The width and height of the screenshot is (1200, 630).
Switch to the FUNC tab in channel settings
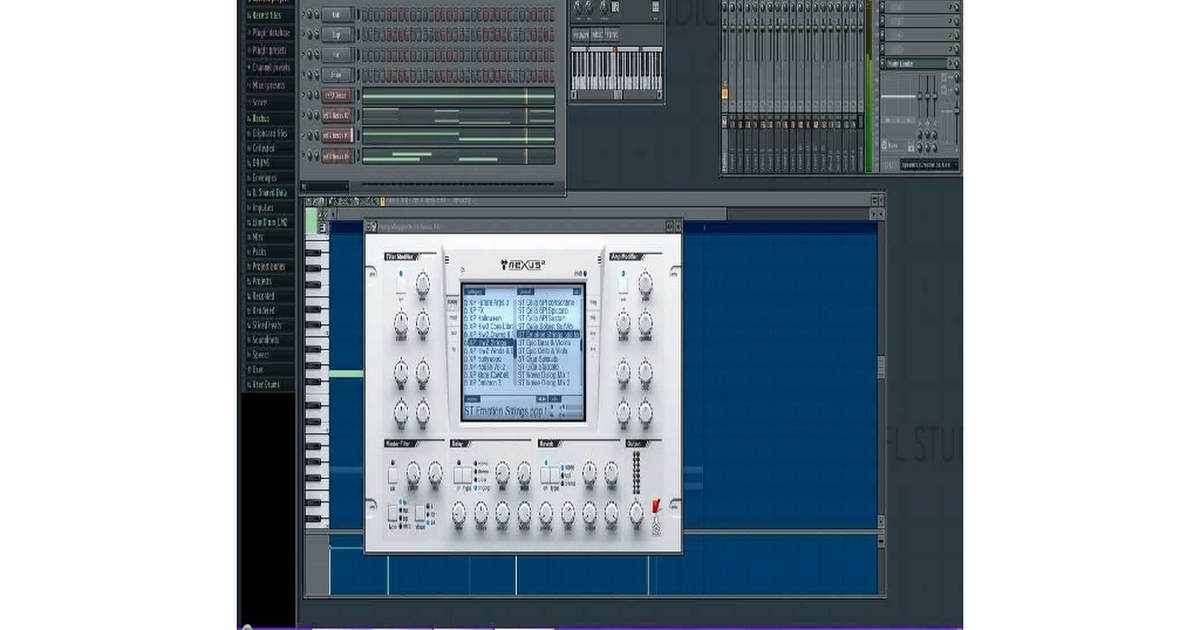pos(611,35)
